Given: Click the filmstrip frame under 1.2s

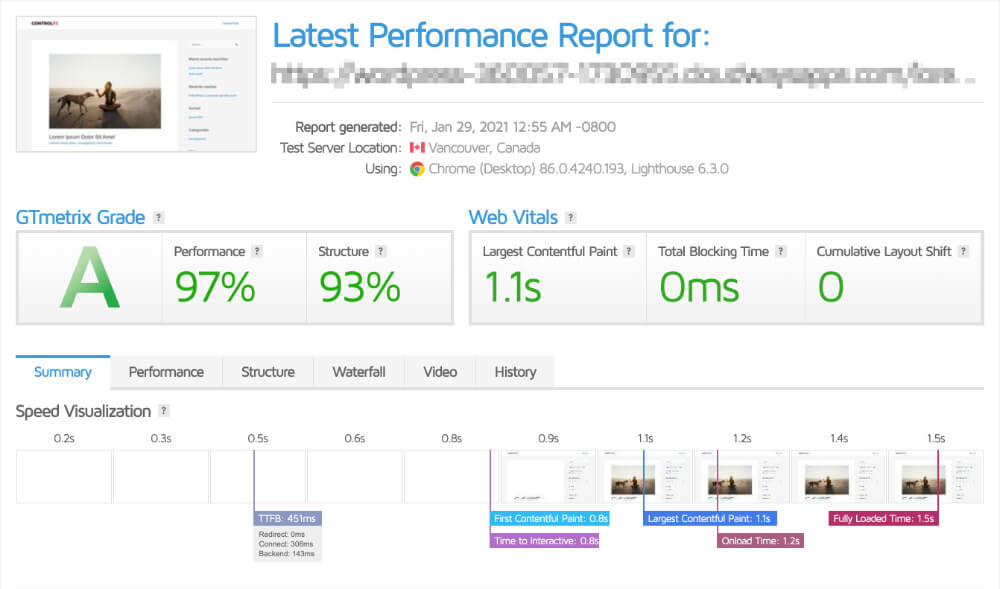Looking at the screenshot, I should click(742, 477).
